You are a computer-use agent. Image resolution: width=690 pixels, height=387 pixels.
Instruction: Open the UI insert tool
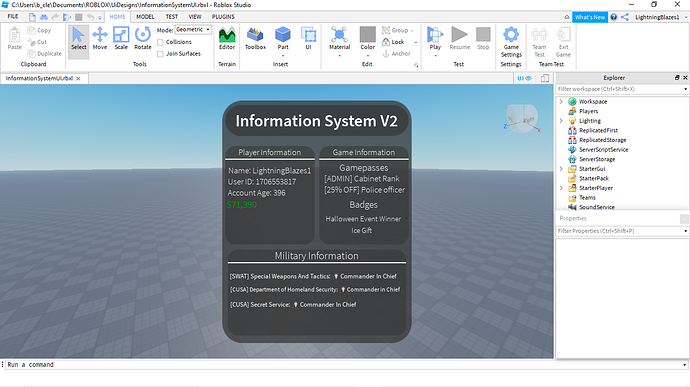[x=308, y=38]
